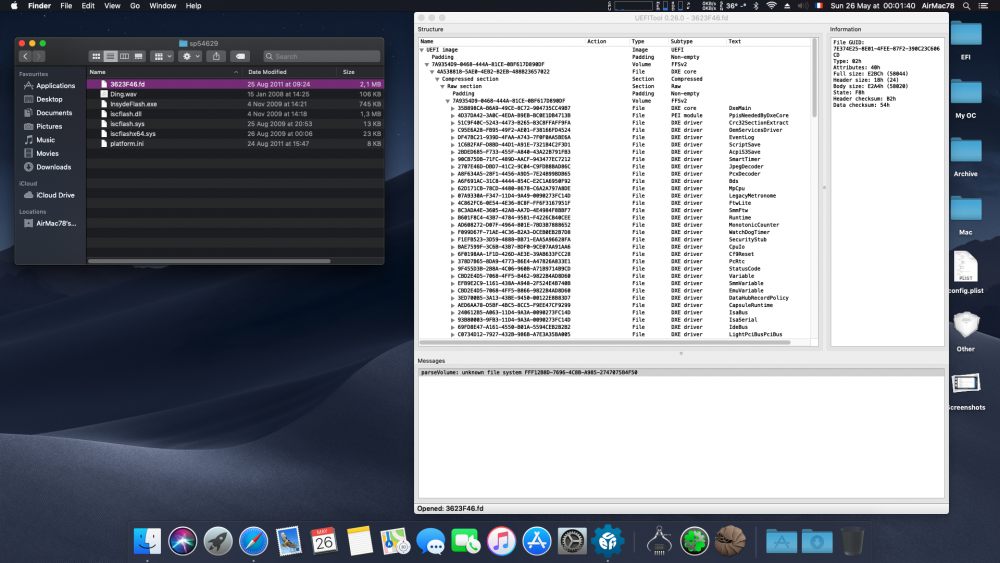1000x563 pixels.
Task: Select the EFI folder on desktop
Action: click(966, 40)
